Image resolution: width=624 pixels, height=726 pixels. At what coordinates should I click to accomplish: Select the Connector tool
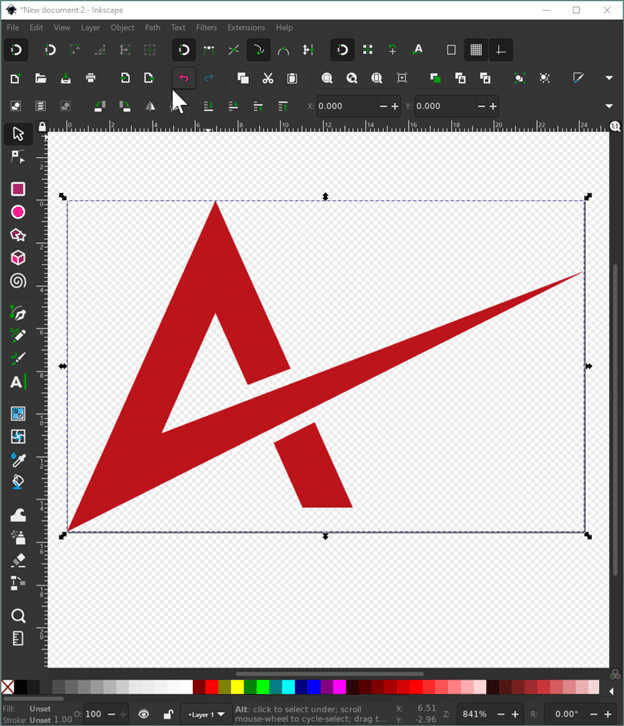click(18, 583)
